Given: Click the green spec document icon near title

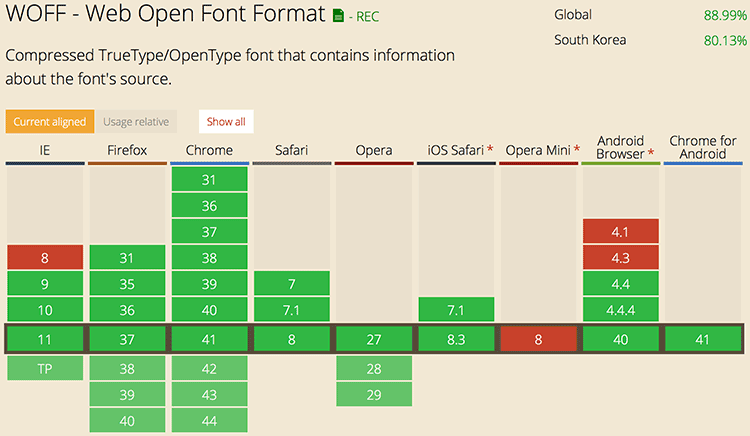Looking at the screenshot, I should [x=338, y=16].
